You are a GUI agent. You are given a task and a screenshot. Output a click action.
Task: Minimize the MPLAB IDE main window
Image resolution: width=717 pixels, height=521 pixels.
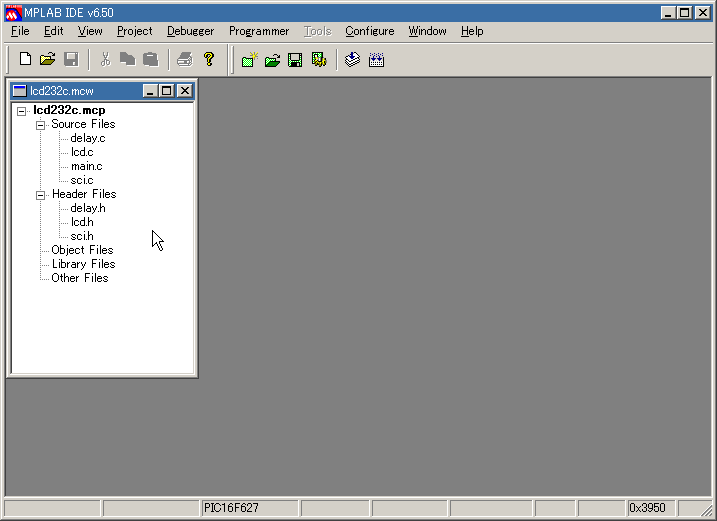[668, 13]
